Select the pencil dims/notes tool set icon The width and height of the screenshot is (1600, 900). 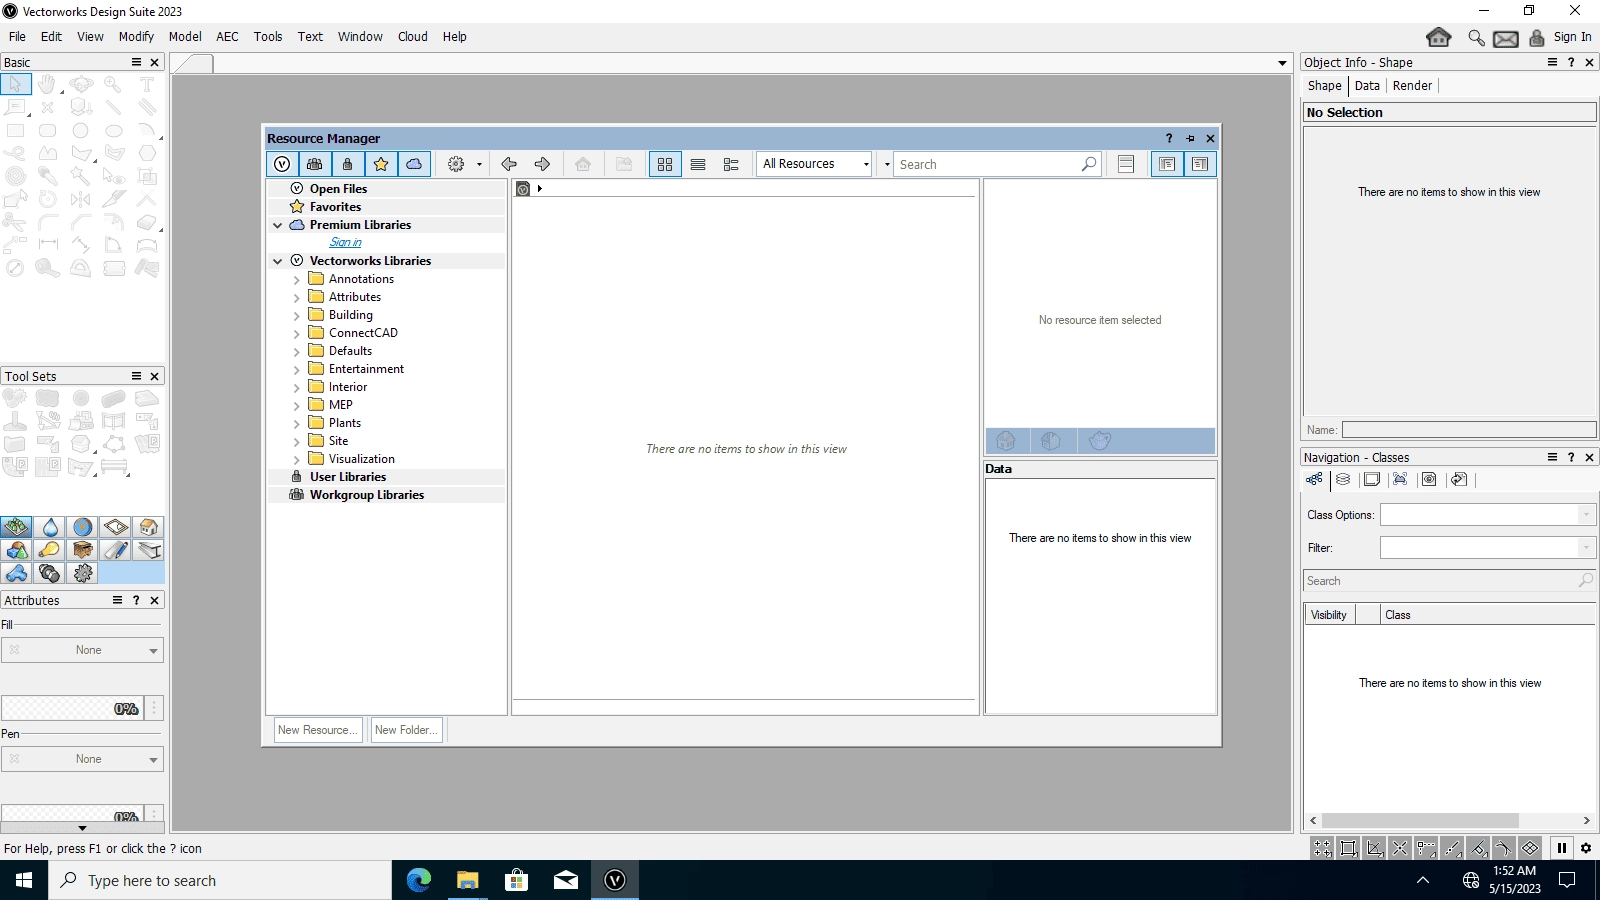click(116, 550)
